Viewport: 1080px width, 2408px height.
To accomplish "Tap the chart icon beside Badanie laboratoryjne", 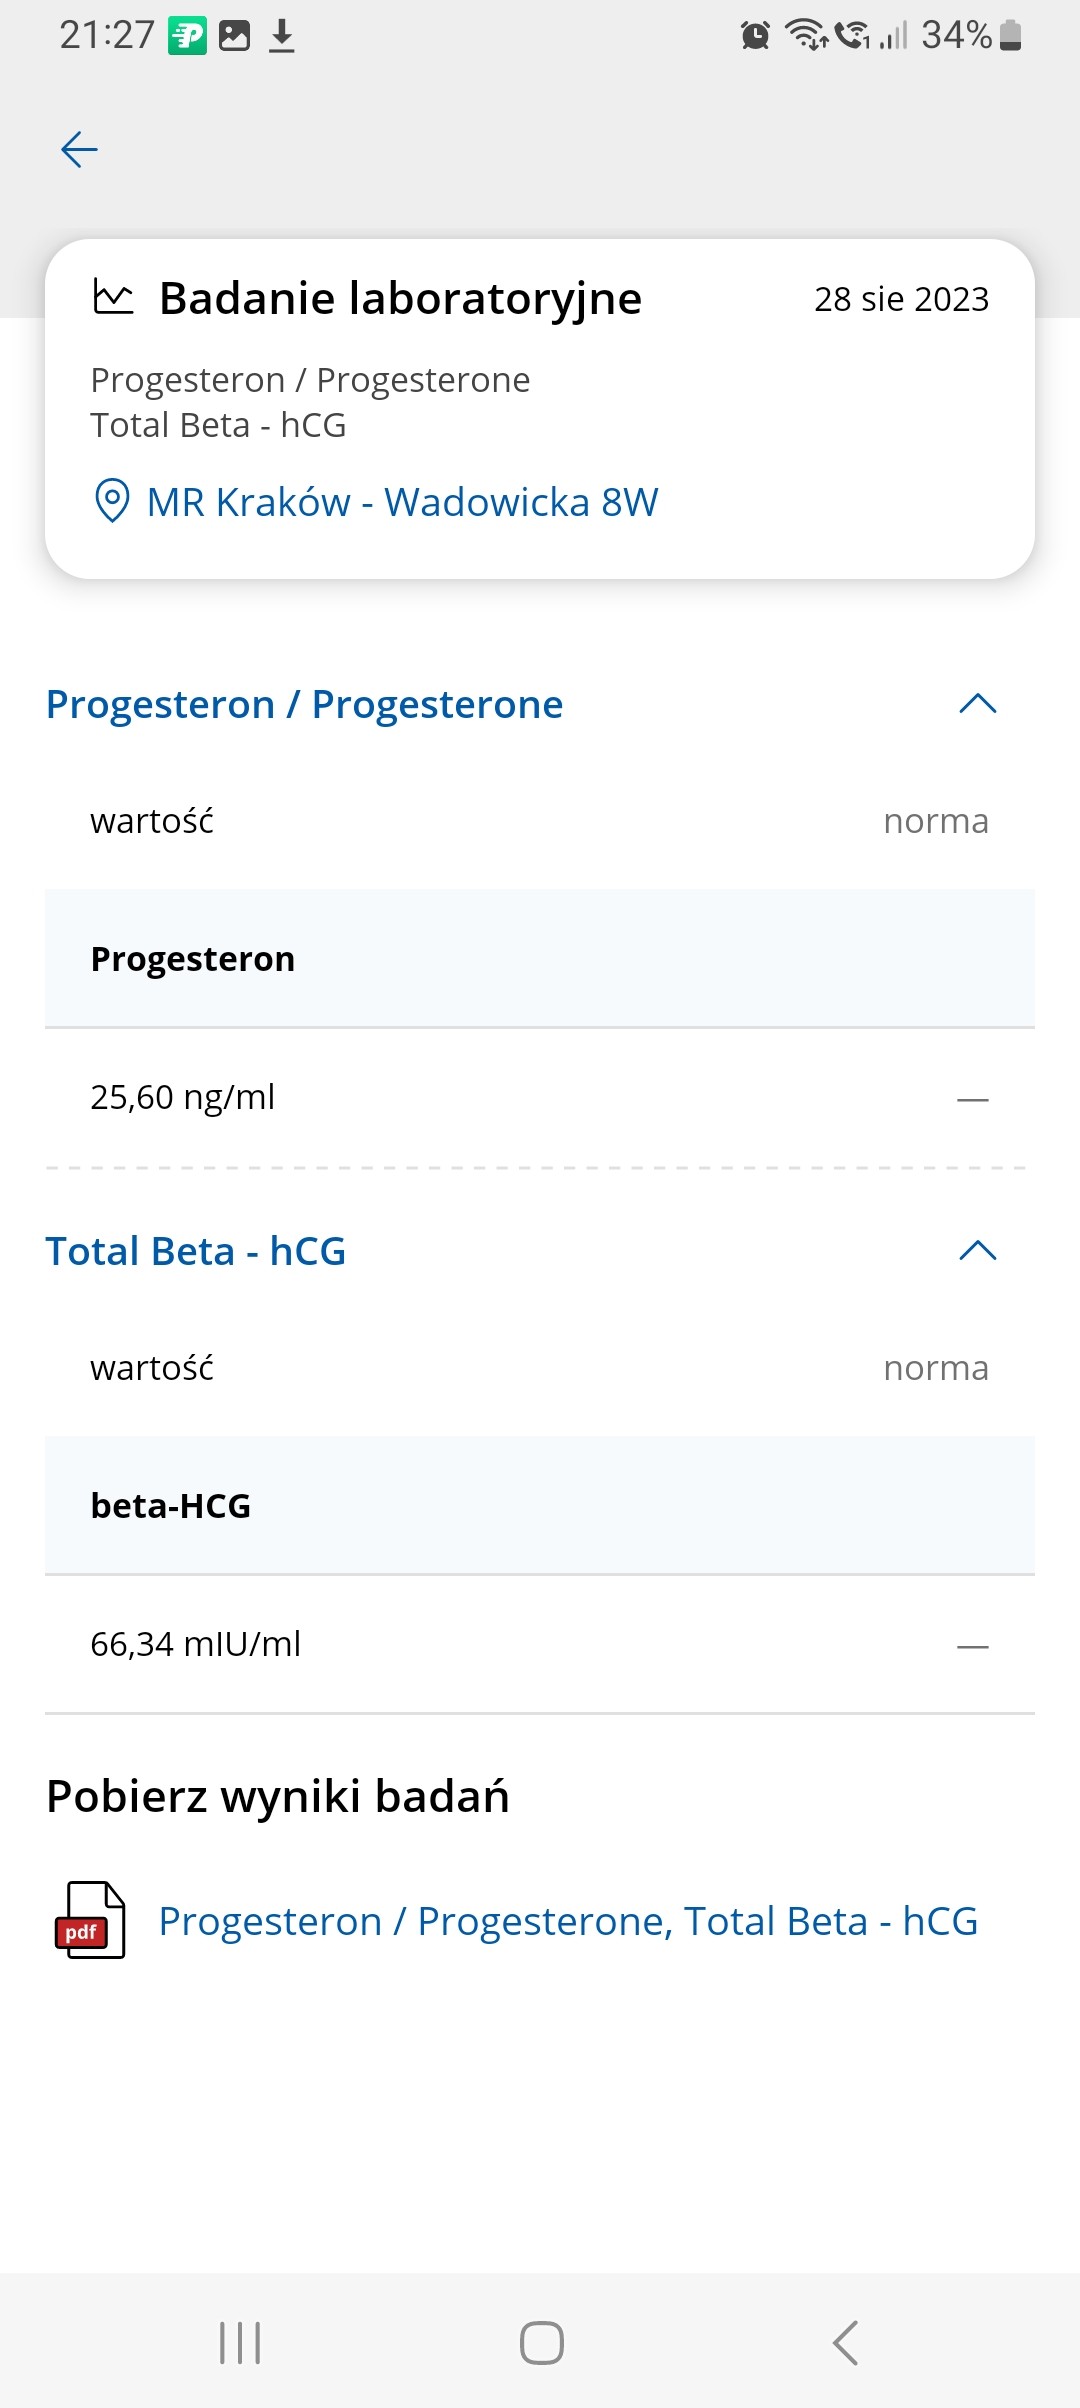I will (x=113, y=297).
